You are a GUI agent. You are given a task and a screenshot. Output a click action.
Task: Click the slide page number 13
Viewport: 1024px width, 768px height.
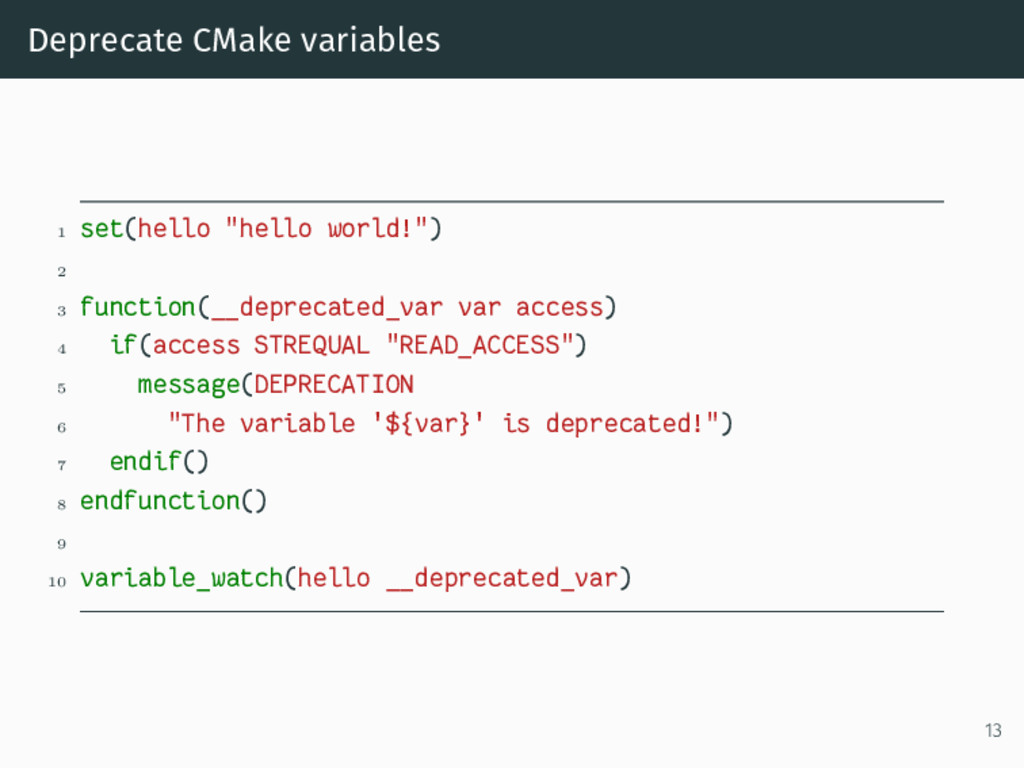993,730
